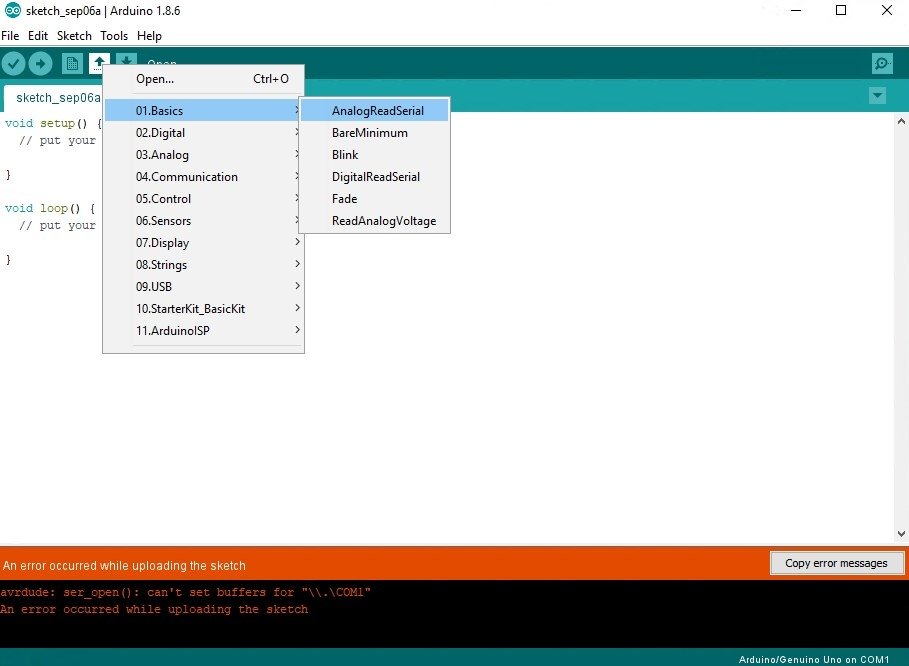Click the Upload arrow toolbar icon

(x=40, y=63)
